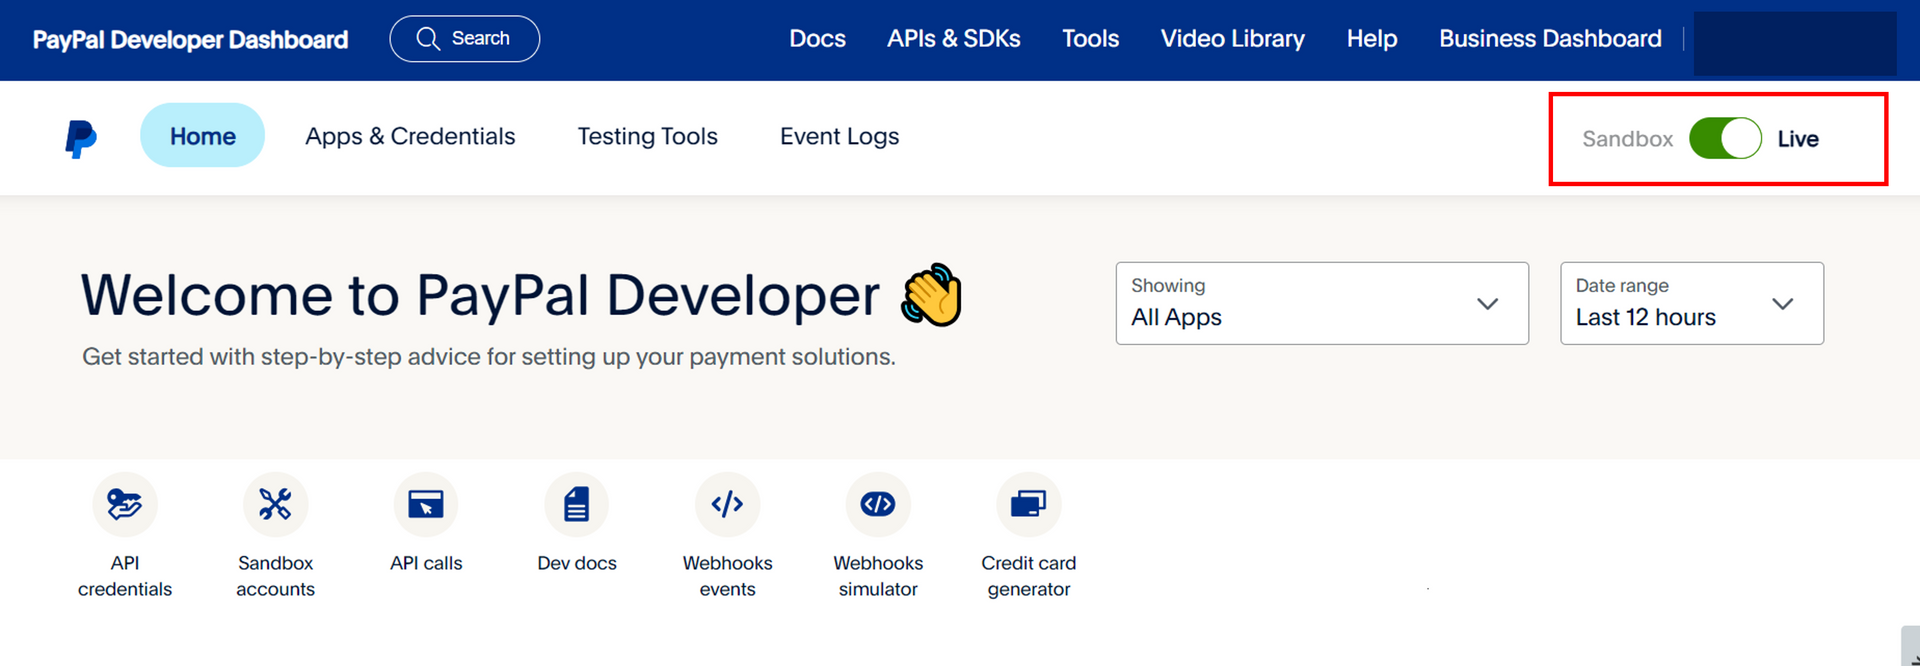Open the Video Library link

click(x=1232, y=39)
